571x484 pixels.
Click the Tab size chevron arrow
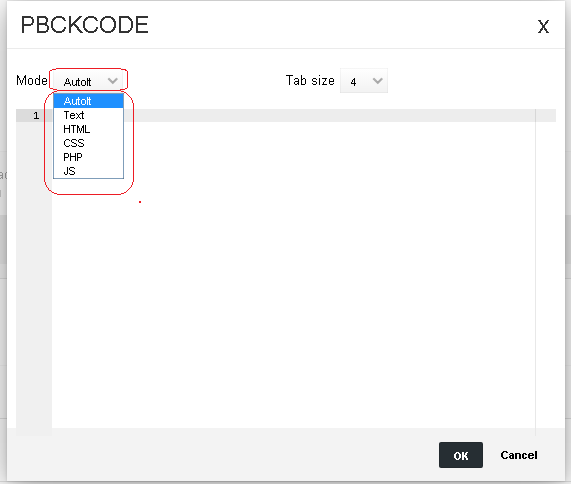click(378, 80)
